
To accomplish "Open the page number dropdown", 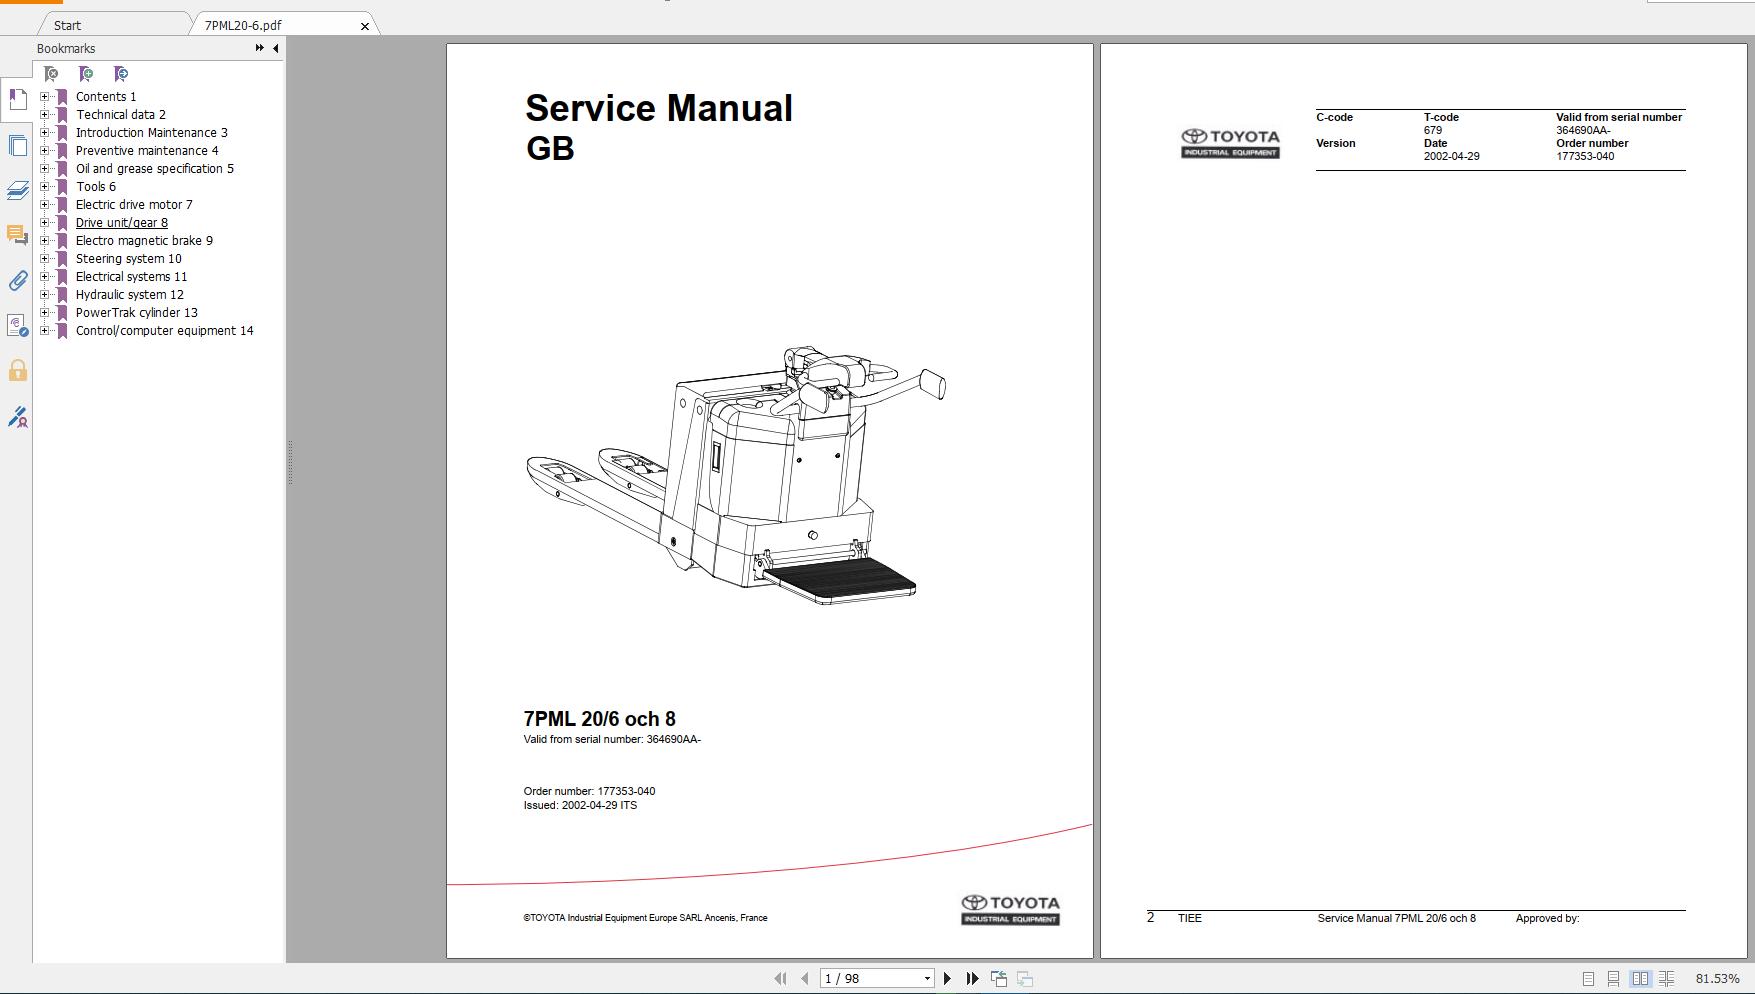I will coord(927,979).
